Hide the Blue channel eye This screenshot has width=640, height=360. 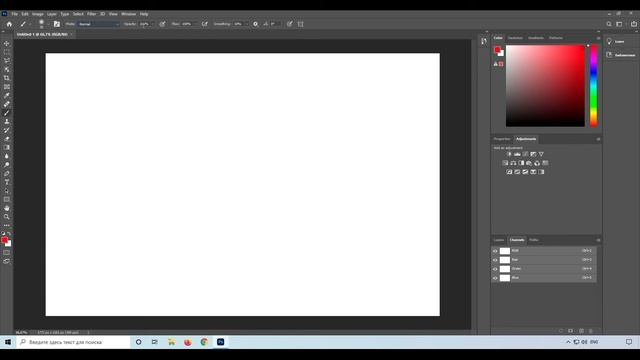[x=495, y=278]
